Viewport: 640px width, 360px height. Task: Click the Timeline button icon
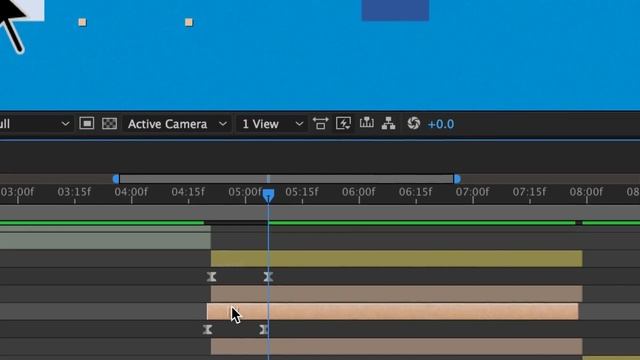point(367,123)
